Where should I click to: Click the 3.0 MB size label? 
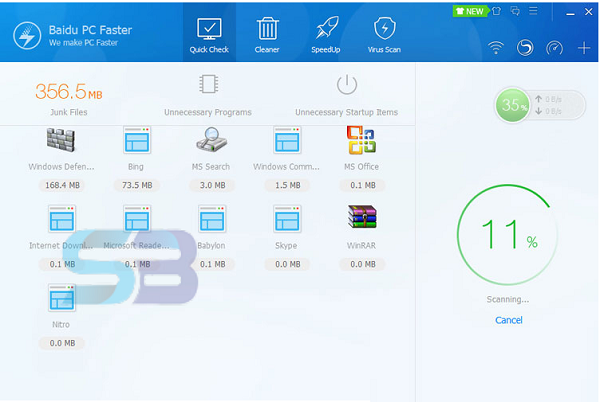tap(212, 186)
